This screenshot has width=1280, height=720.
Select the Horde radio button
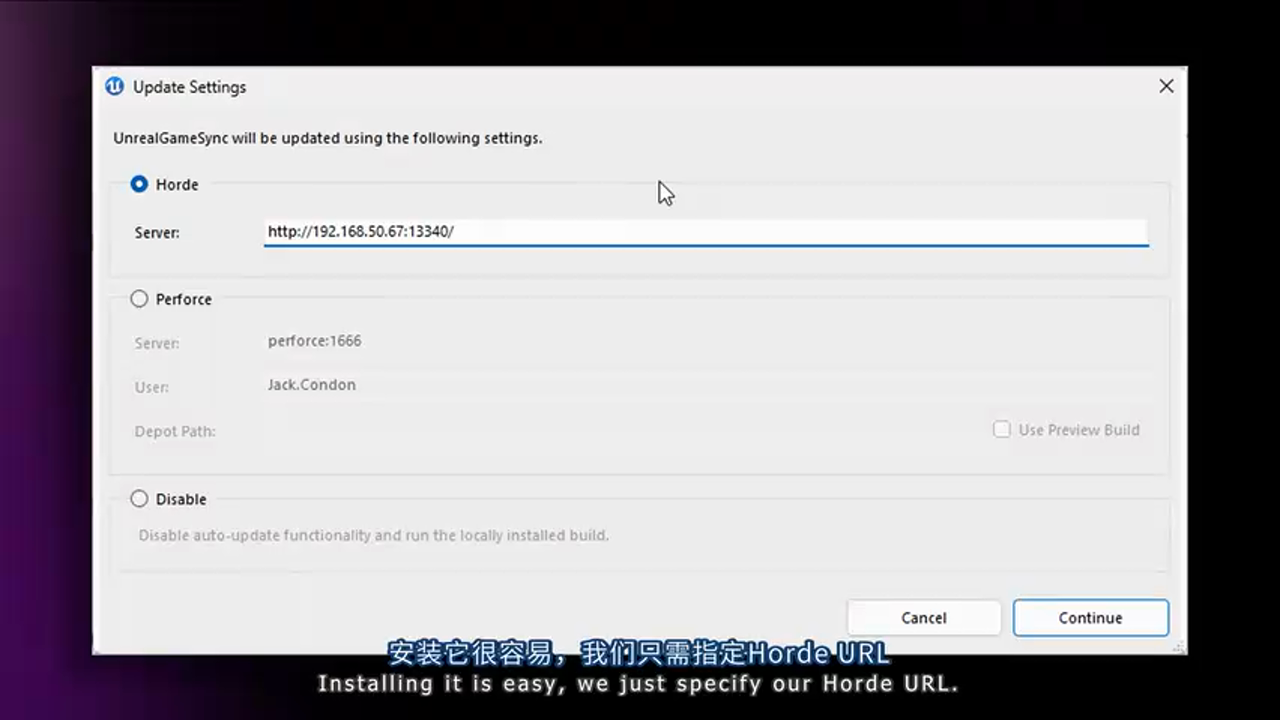(139, 184)
